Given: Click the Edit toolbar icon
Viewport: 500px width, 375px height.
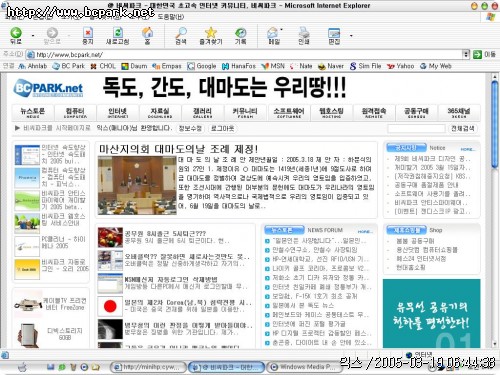Looking at the screenshot, I should click(x=334, y=33).
